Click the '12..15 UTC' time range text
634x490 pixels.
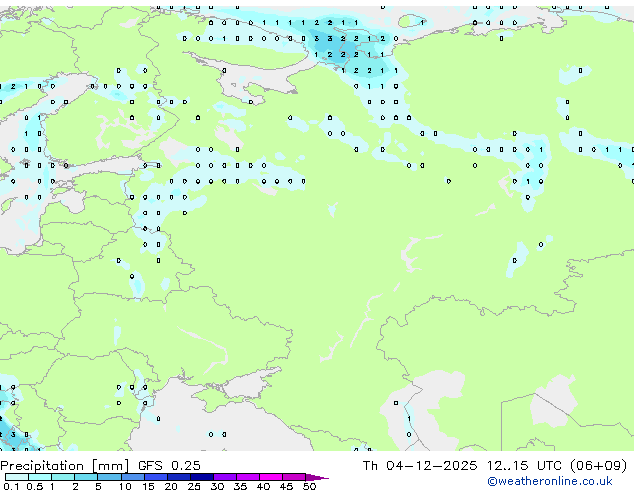click(524, 466)
